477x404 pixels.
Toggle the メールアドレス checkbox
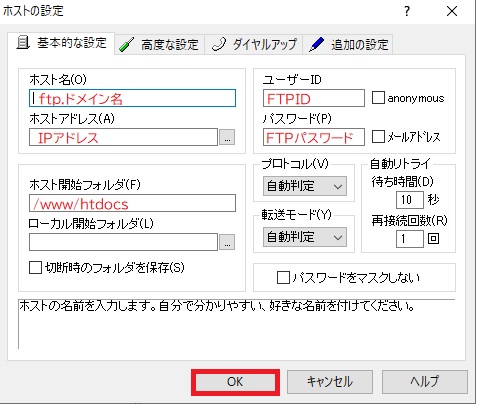[378, 136]
